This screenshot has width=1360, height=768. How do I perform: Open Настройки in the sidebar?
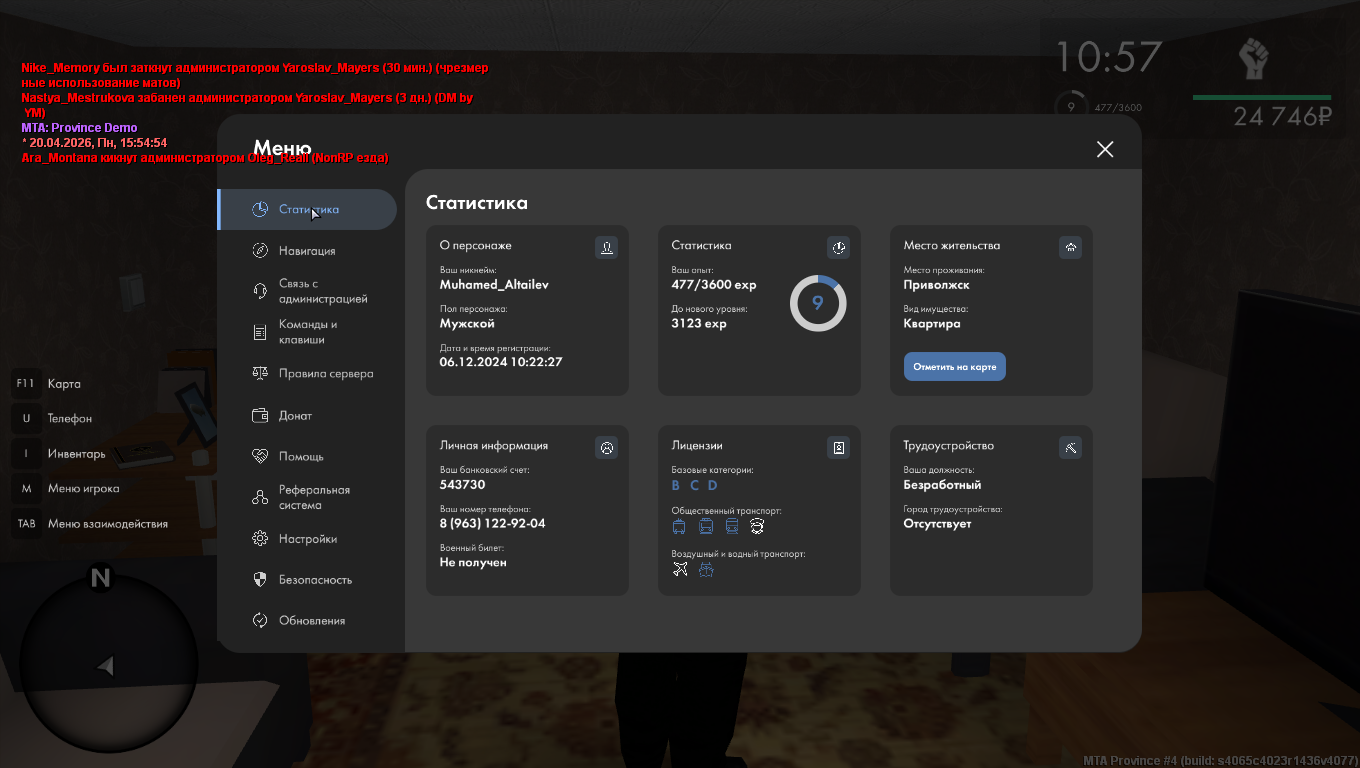click(x=307, y=539)
